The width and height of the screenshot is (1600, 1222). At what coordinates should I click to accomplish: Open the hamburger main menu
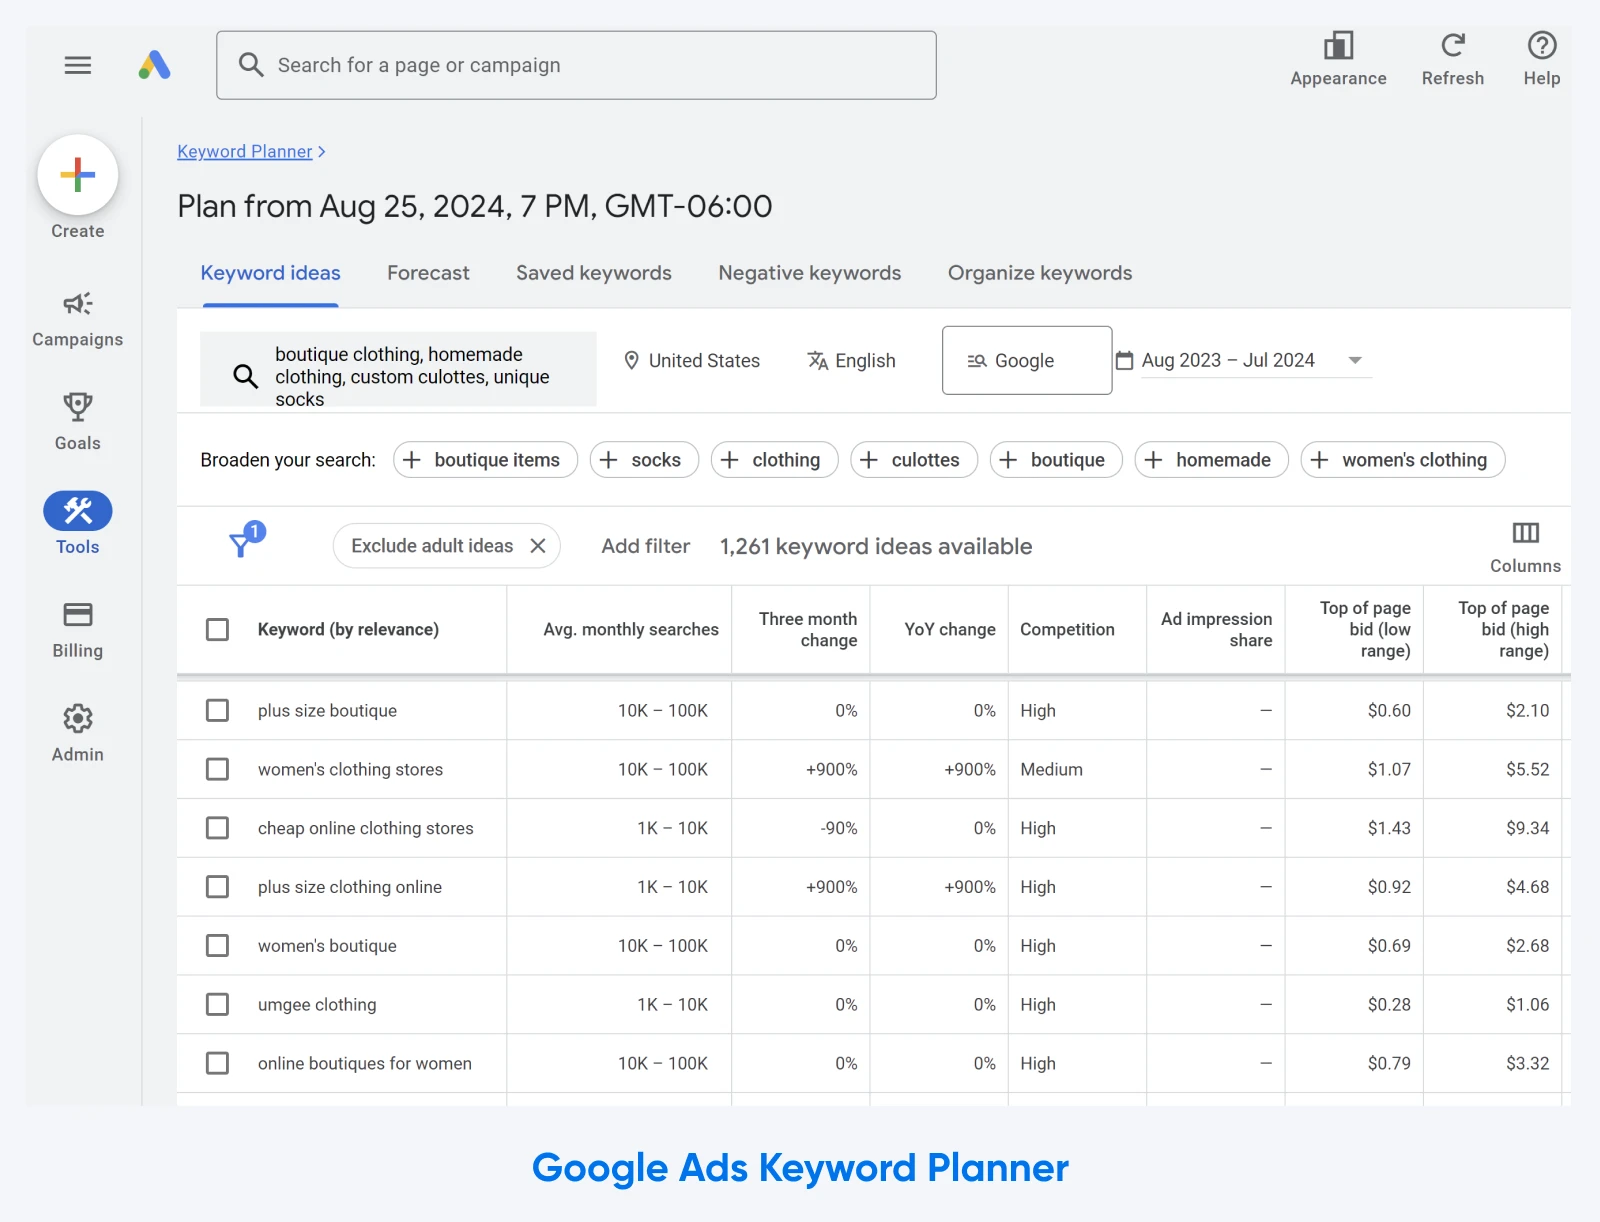coord(78,65)
